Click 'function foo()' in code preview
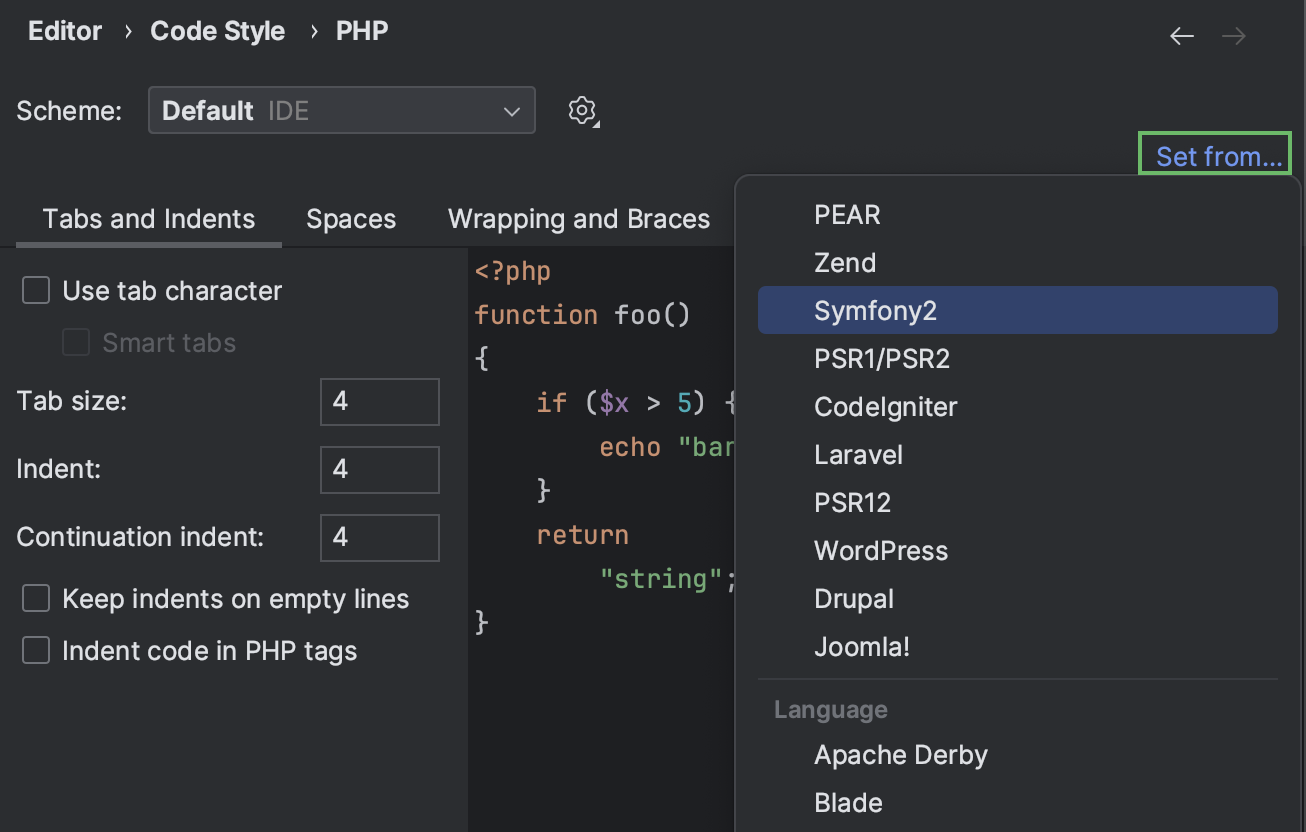The height and width of the screenshot is (832, 1306). pyautogui.click(x=583, y=315)
